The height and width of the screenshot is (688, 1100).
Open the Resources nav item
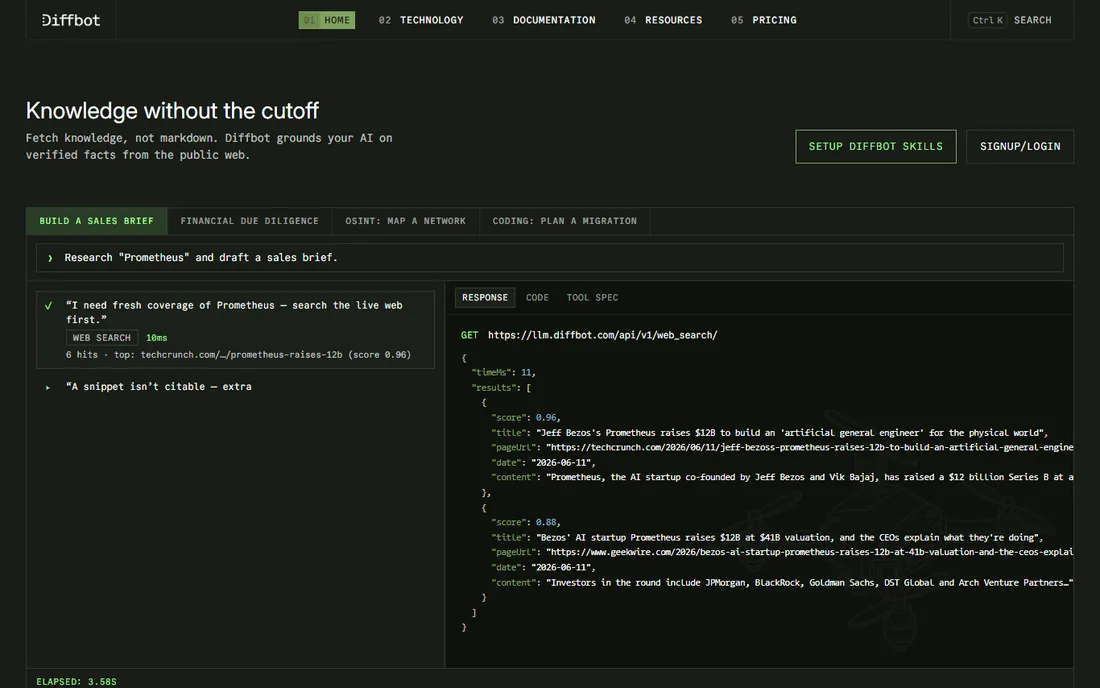tap(663, 20)
